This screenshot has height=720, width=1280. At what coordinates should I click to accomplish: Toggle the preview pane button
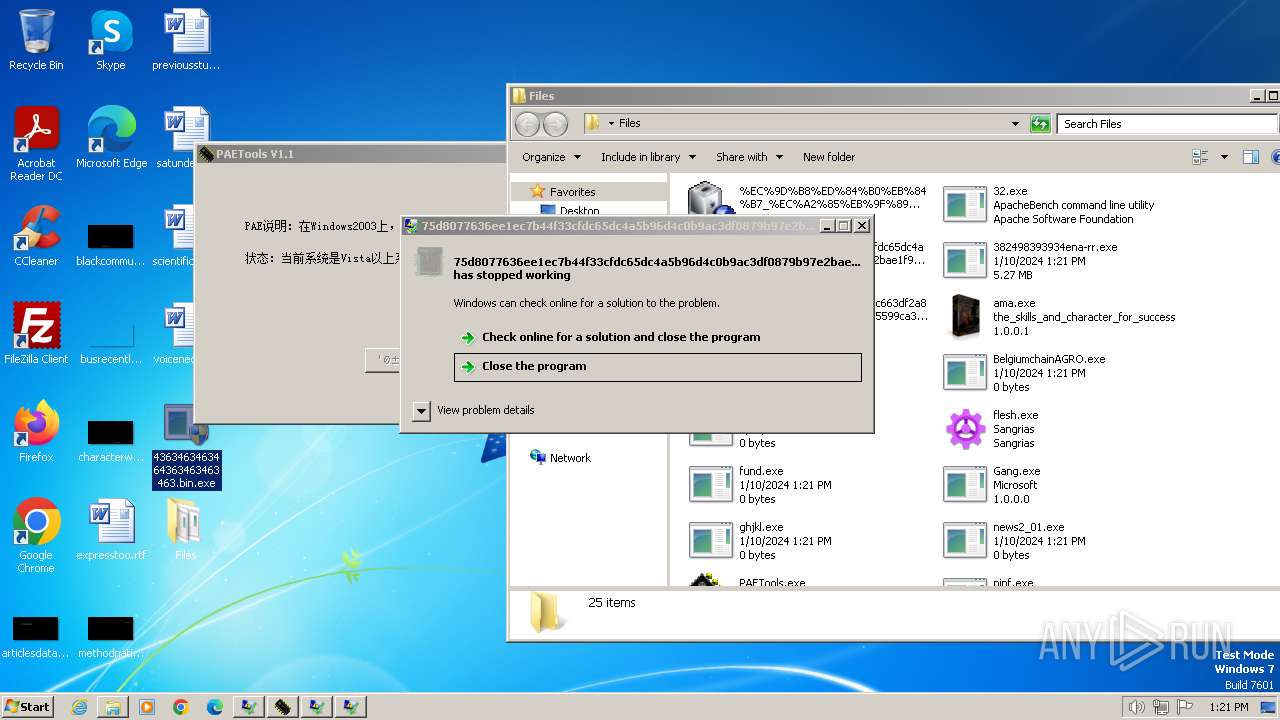pos(1250,157)
